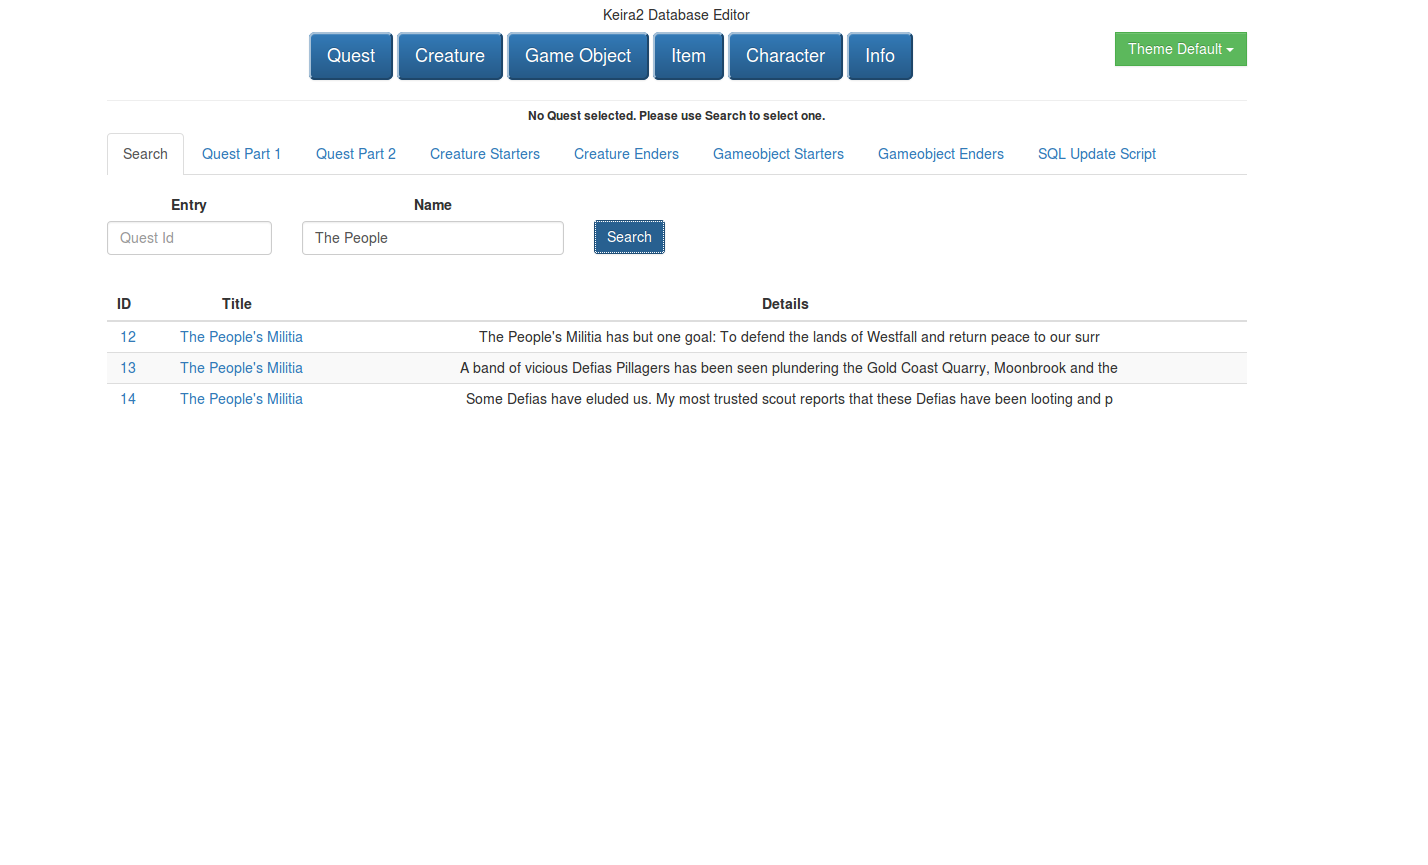Open the Item section button

tap(688, 56)
